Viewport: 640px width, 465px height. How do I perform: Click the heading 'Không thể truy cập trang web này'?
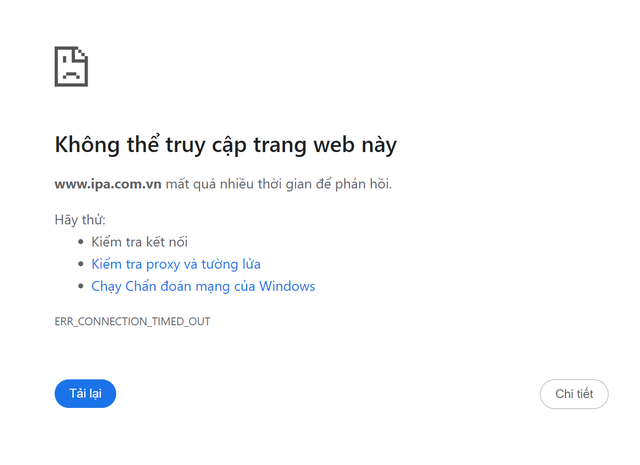[x=225, y=144]
